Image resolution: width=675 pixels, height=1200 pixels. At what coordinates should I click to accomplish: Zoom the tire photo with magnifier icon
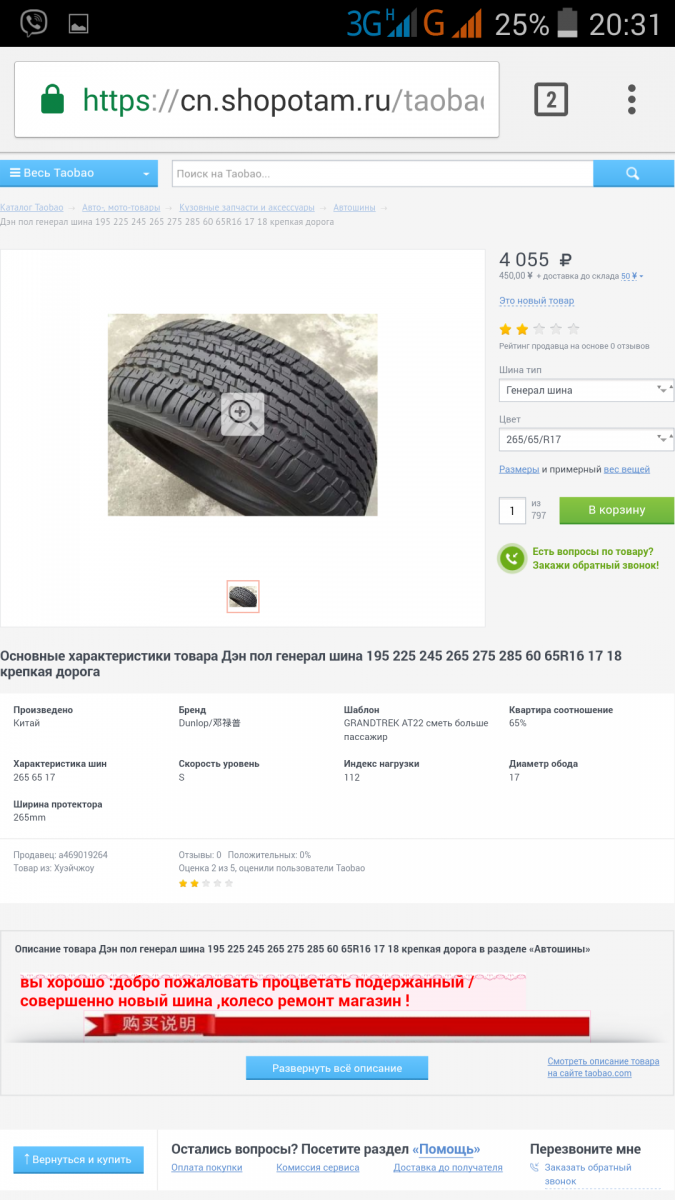point(242,414)
